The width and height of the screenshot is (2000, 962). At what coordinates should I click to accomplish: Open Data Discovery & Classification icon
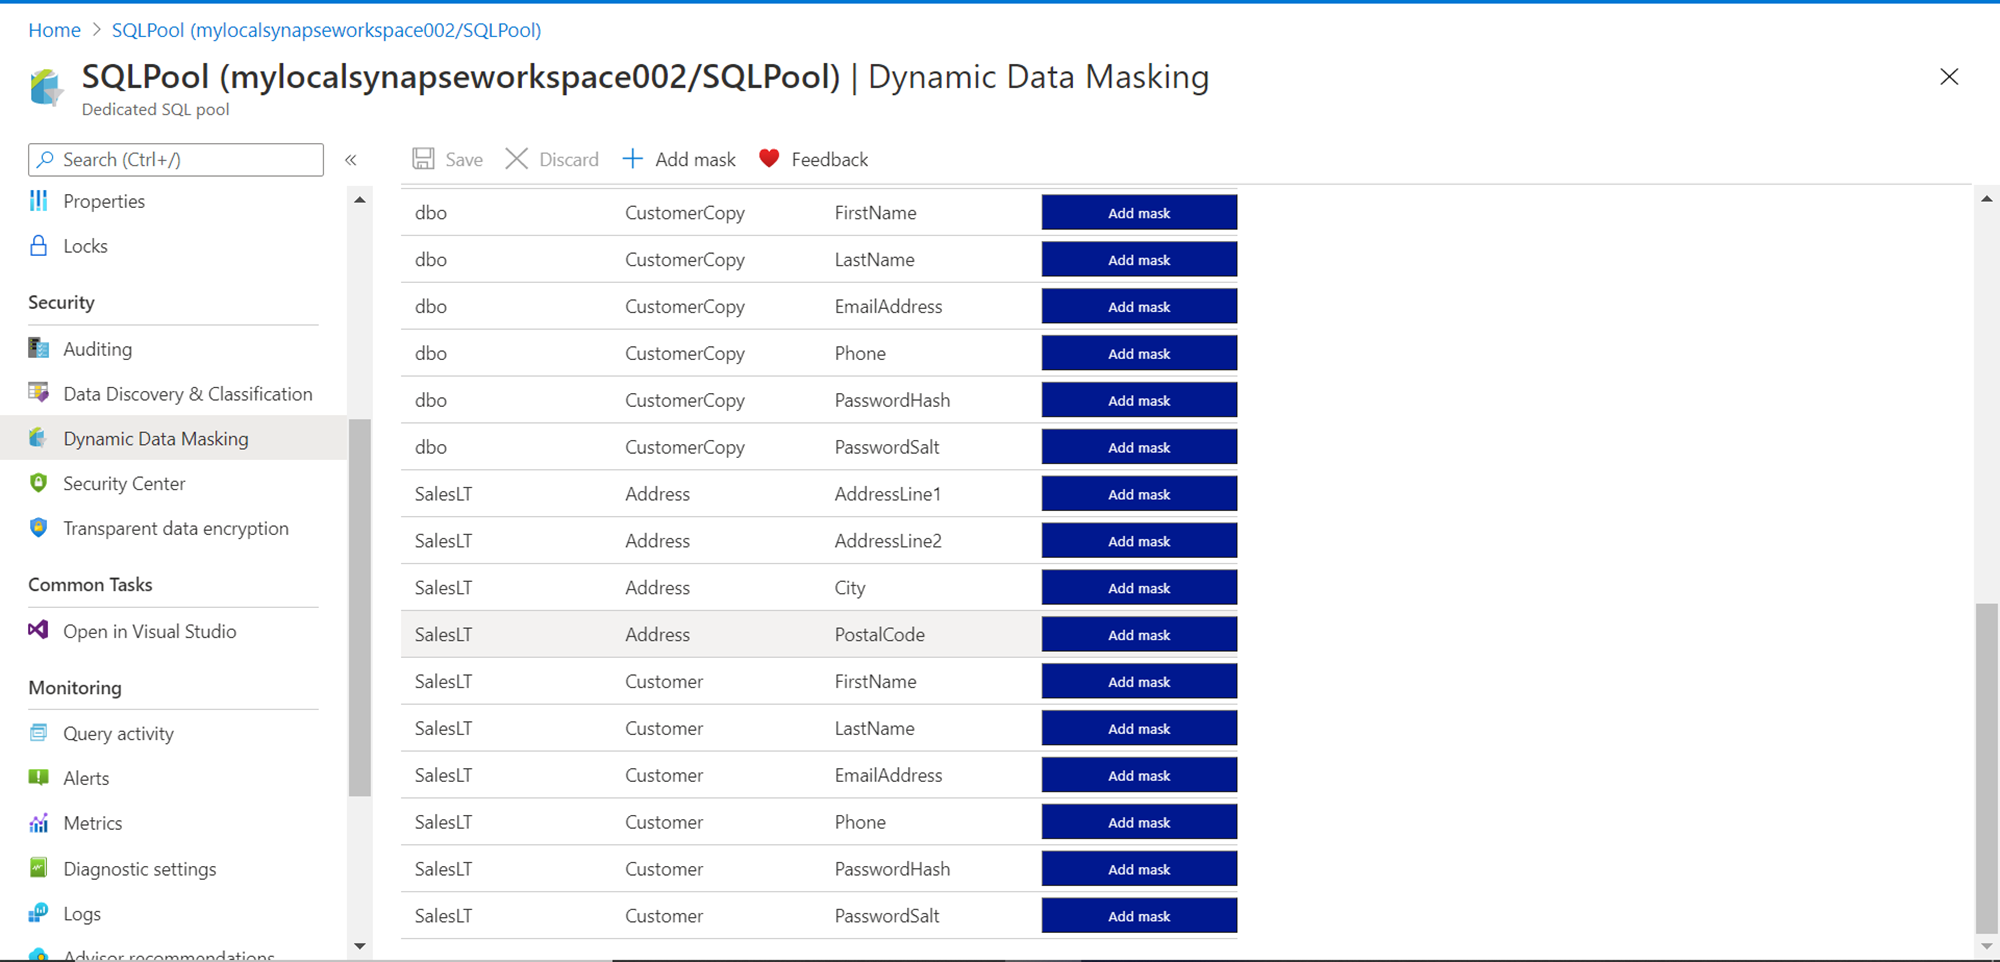point(39,393)
